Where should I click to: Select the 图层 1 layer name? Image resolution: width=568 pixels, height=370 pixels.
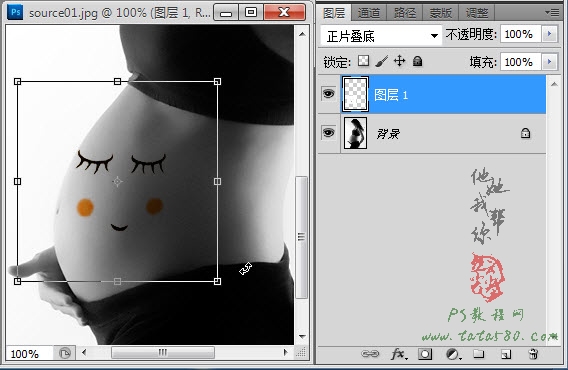tap(391, 95)
